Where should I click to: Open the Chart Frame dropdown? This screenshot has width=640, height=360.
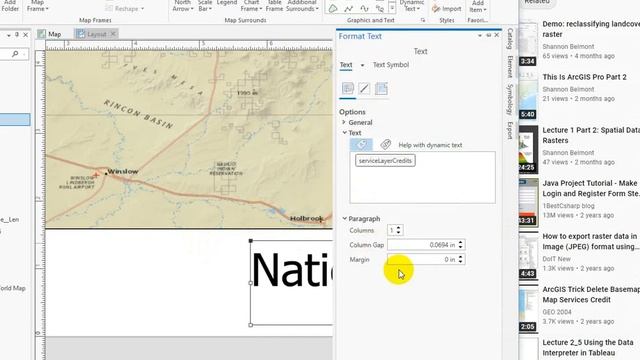[x=251, y=6]
